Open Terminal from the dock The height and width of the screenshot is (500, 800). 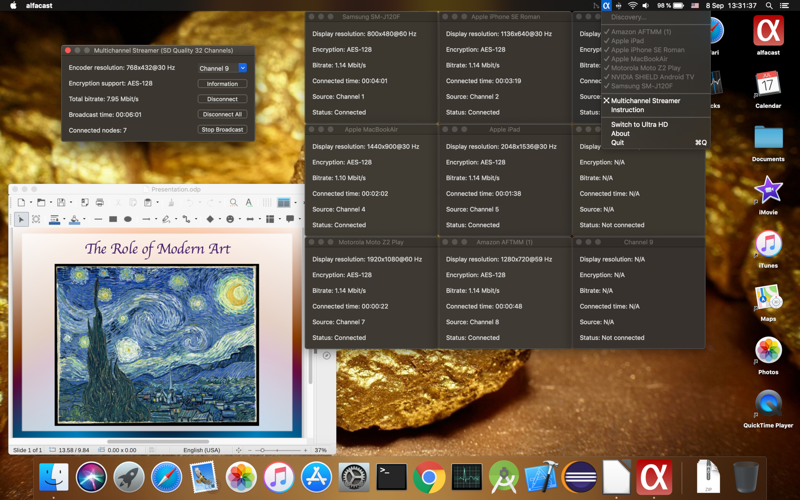pyautogui.click(x=391, y=477)
